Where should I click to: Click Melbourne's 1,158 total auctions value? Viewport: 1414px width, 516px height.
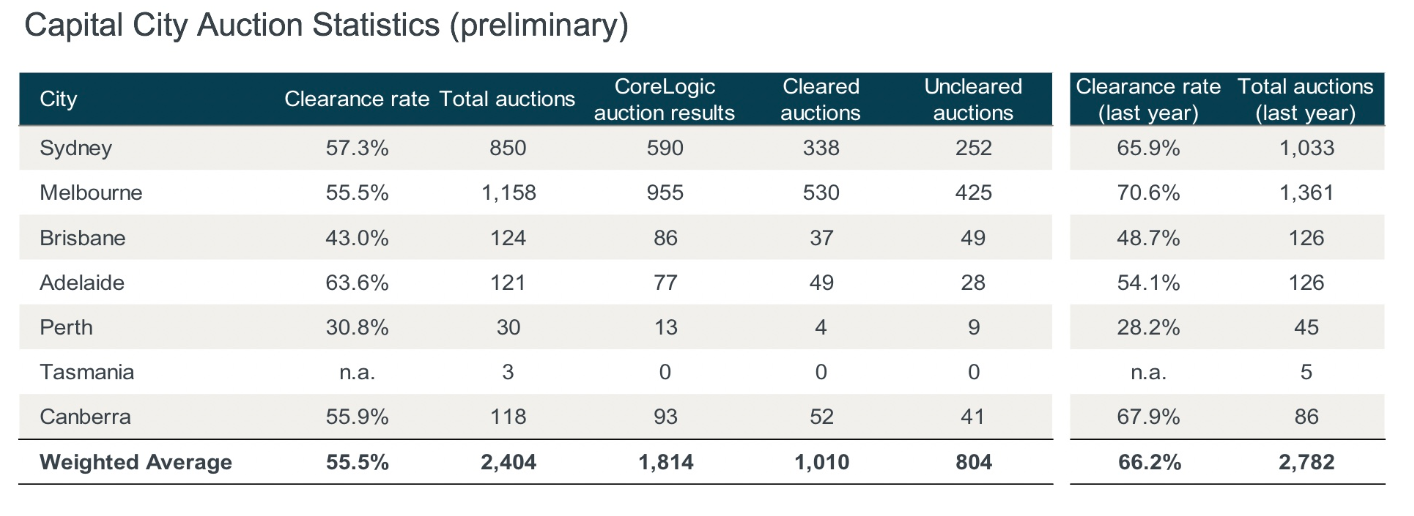coord(508,193)
